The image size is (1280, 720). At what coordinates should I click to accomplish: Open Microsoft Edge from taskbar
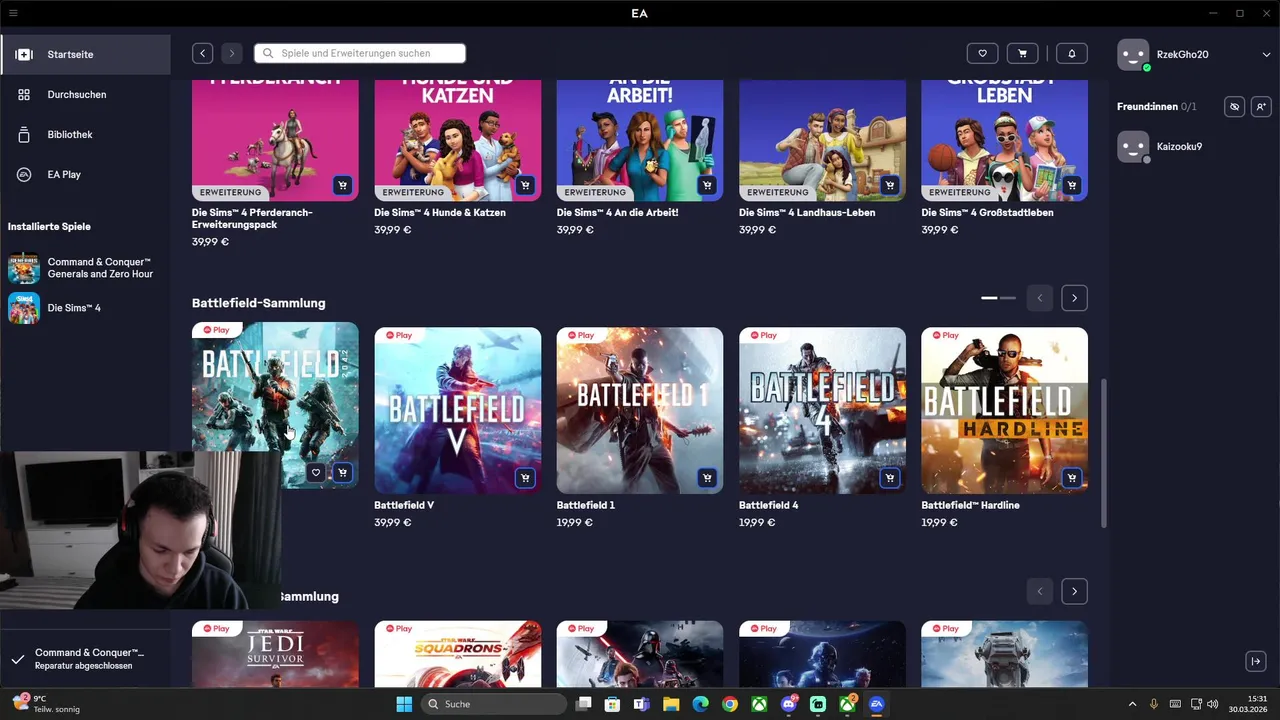[x=700, y=704]
